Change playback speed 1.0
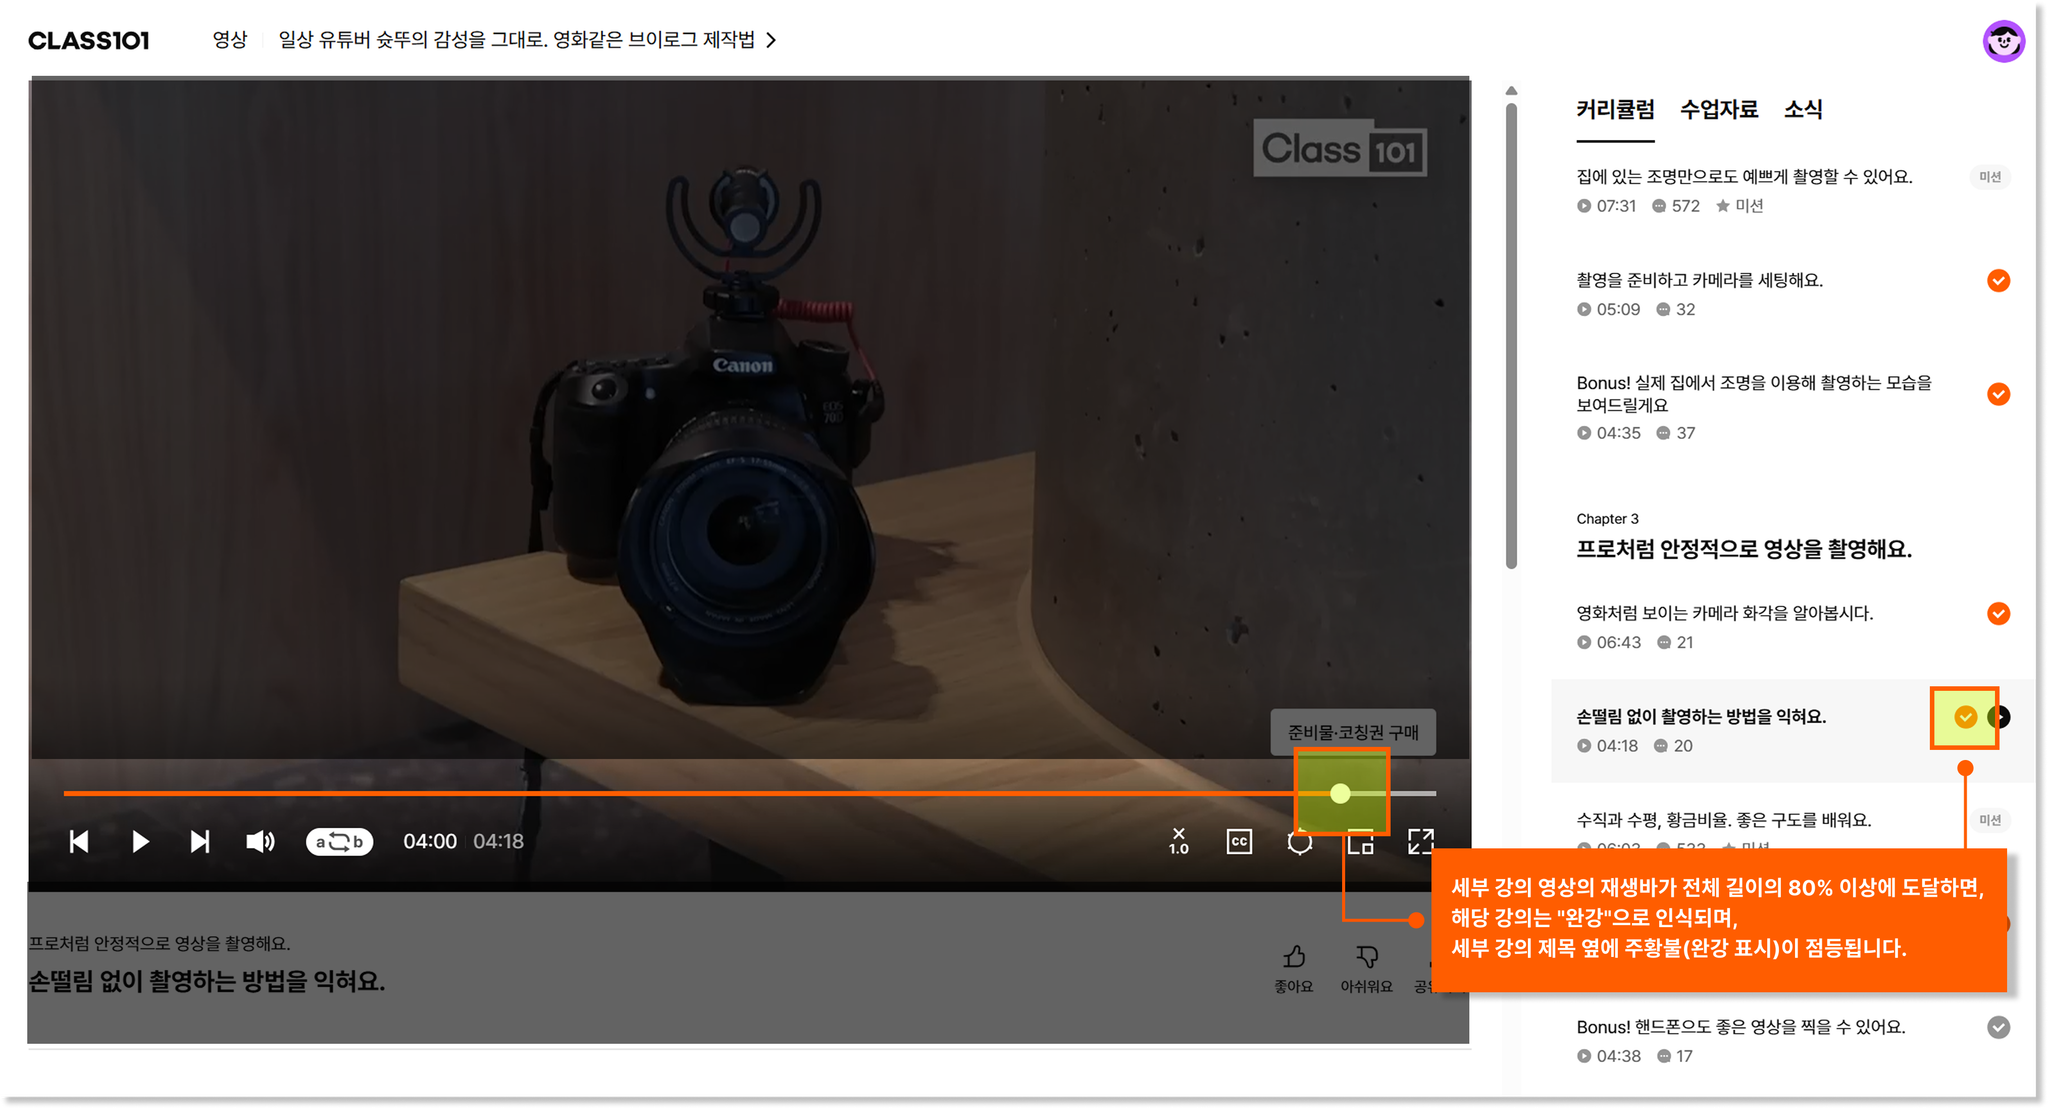 [x=1179, y=841]
